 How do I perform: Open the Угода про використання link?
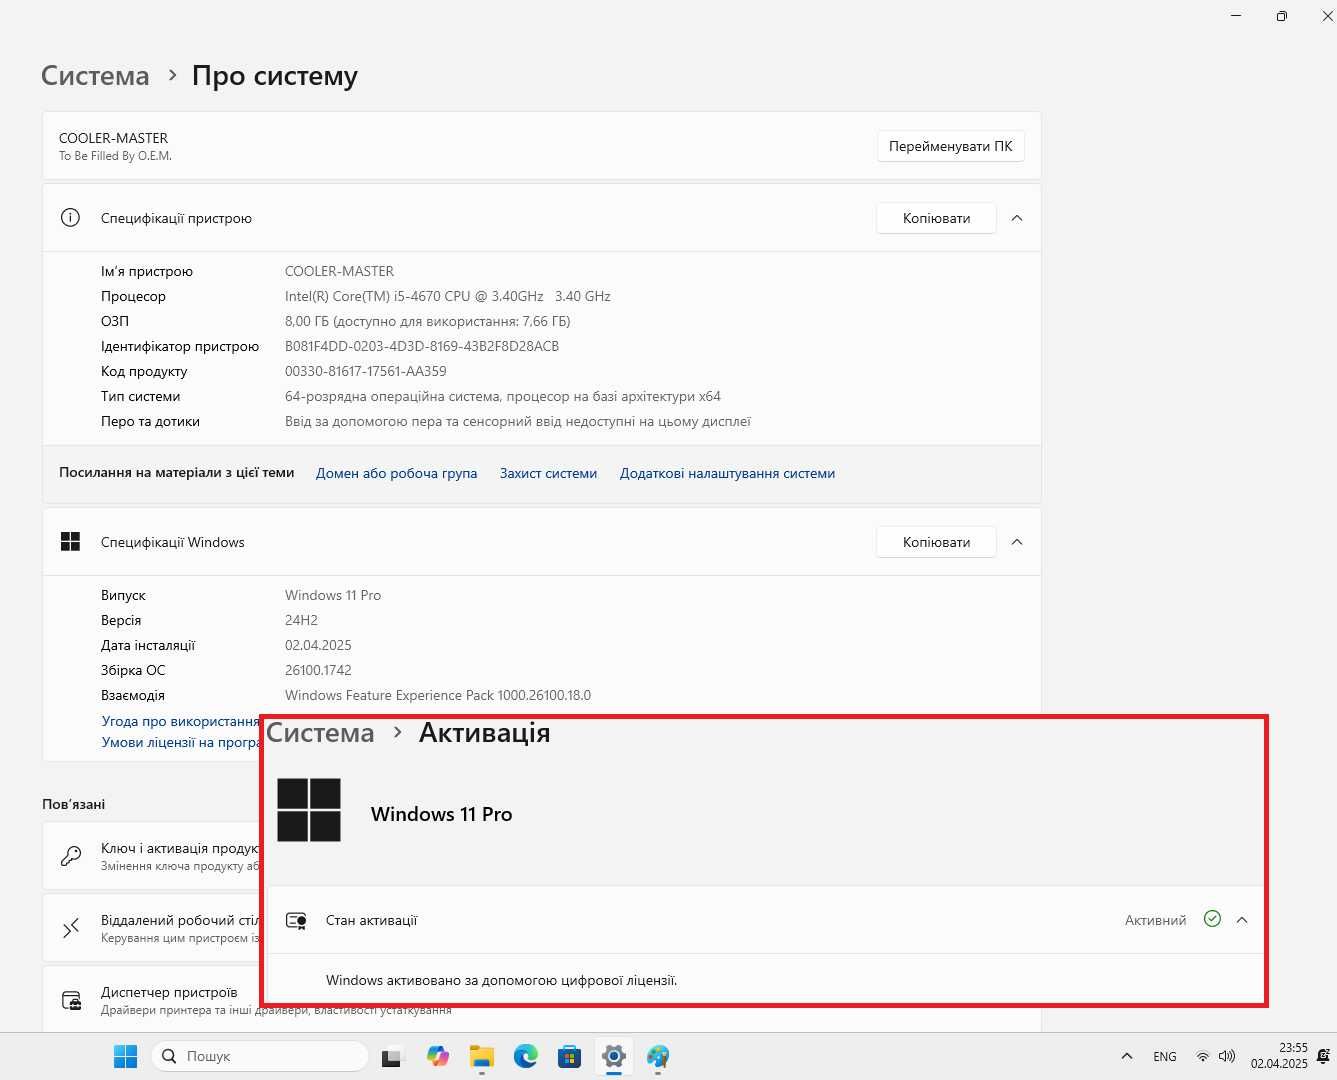pos(181,721)
